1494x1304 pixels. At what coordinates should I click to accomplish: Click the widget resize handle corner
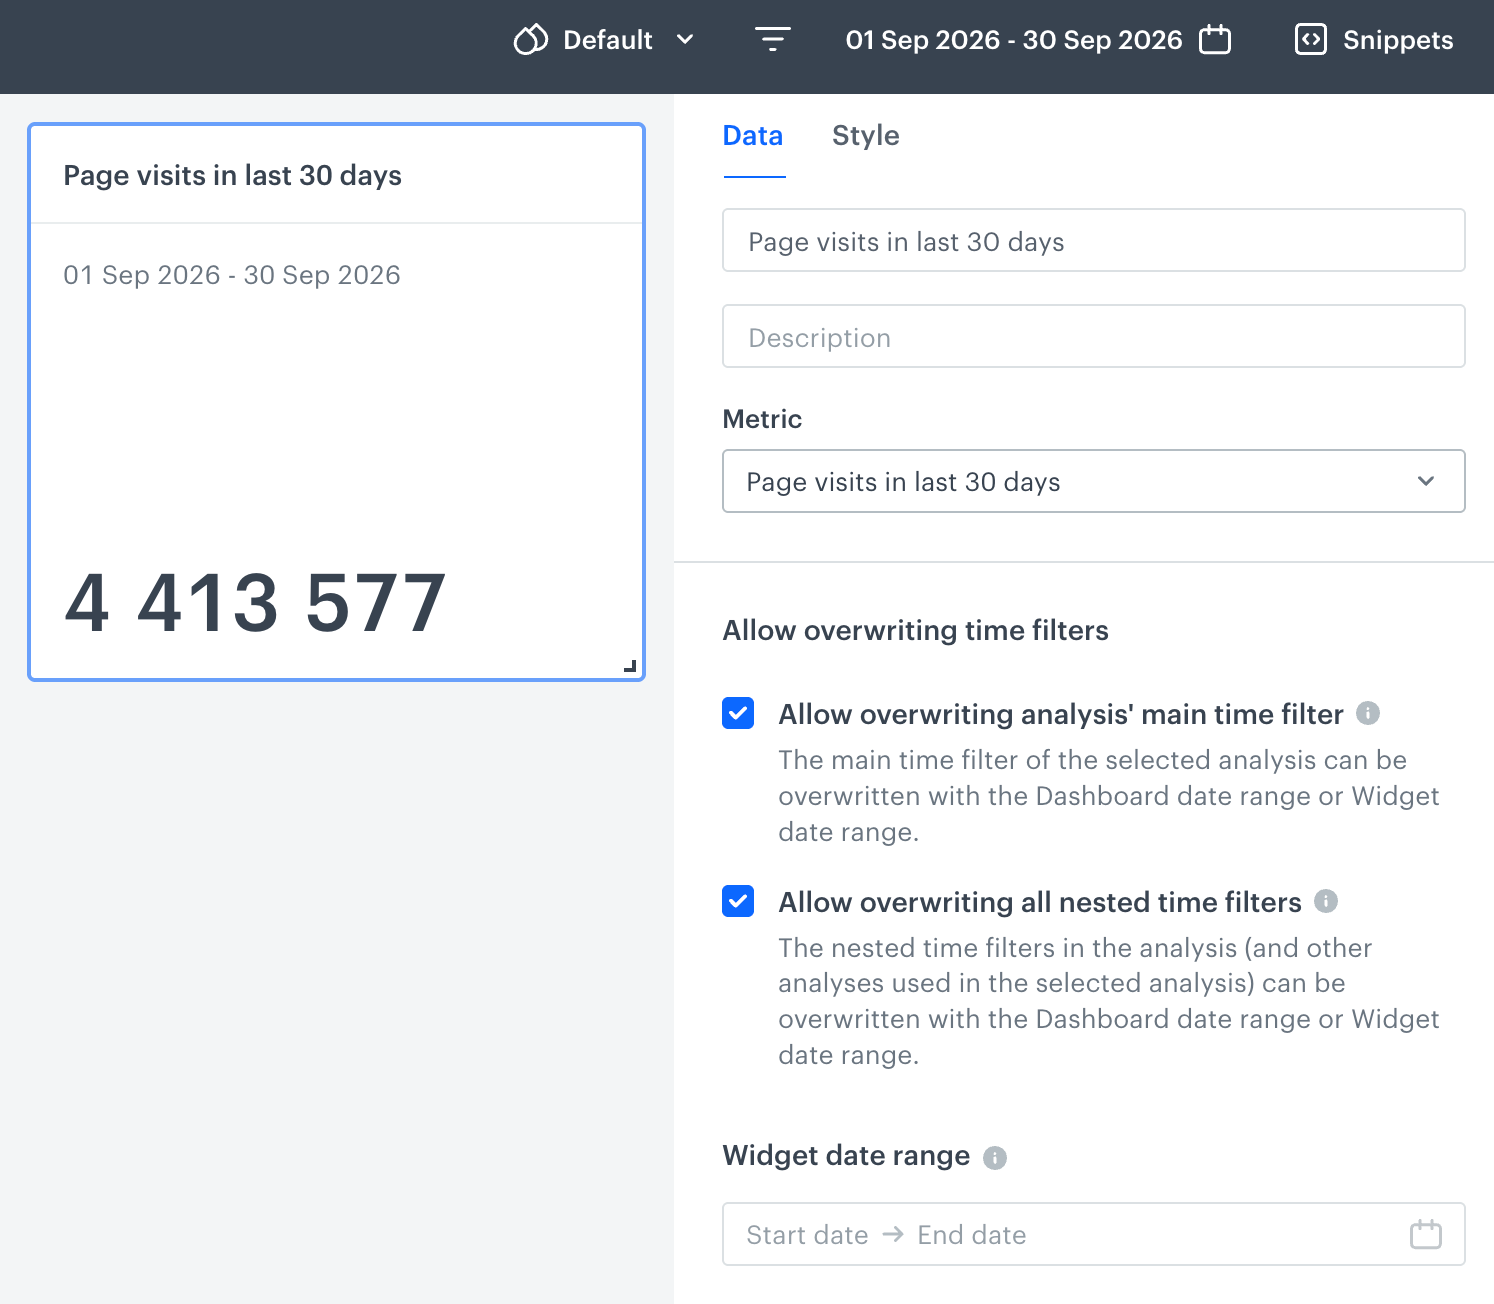(x=630, y=666)
